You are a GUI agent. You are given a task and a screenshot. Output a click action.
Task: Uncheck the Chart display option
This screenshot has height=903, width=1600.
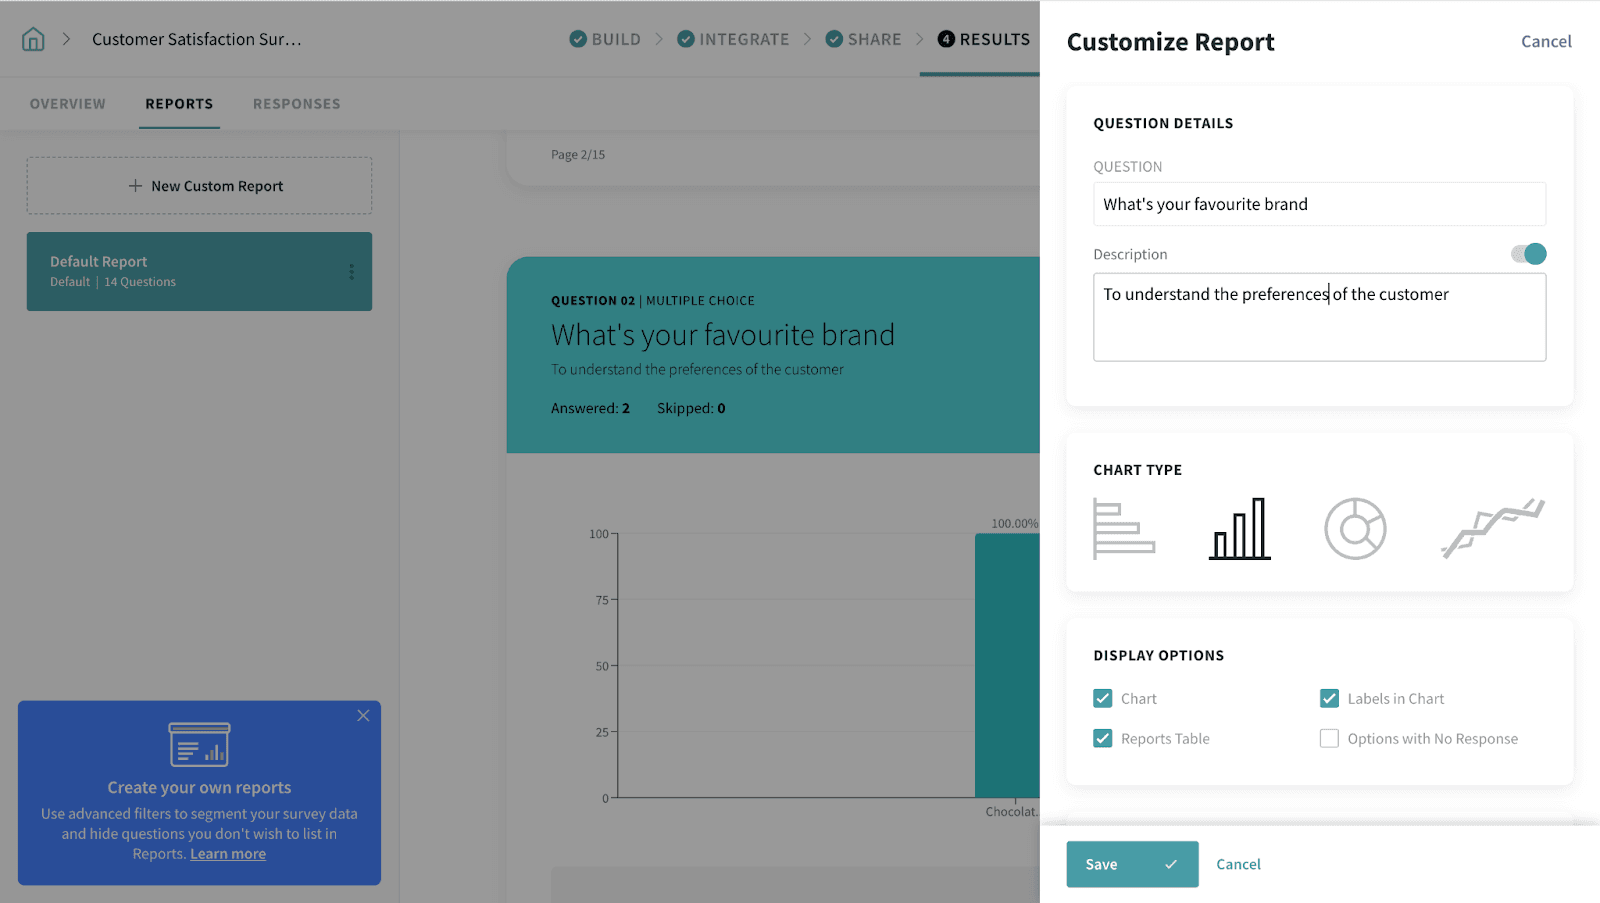1103,699
